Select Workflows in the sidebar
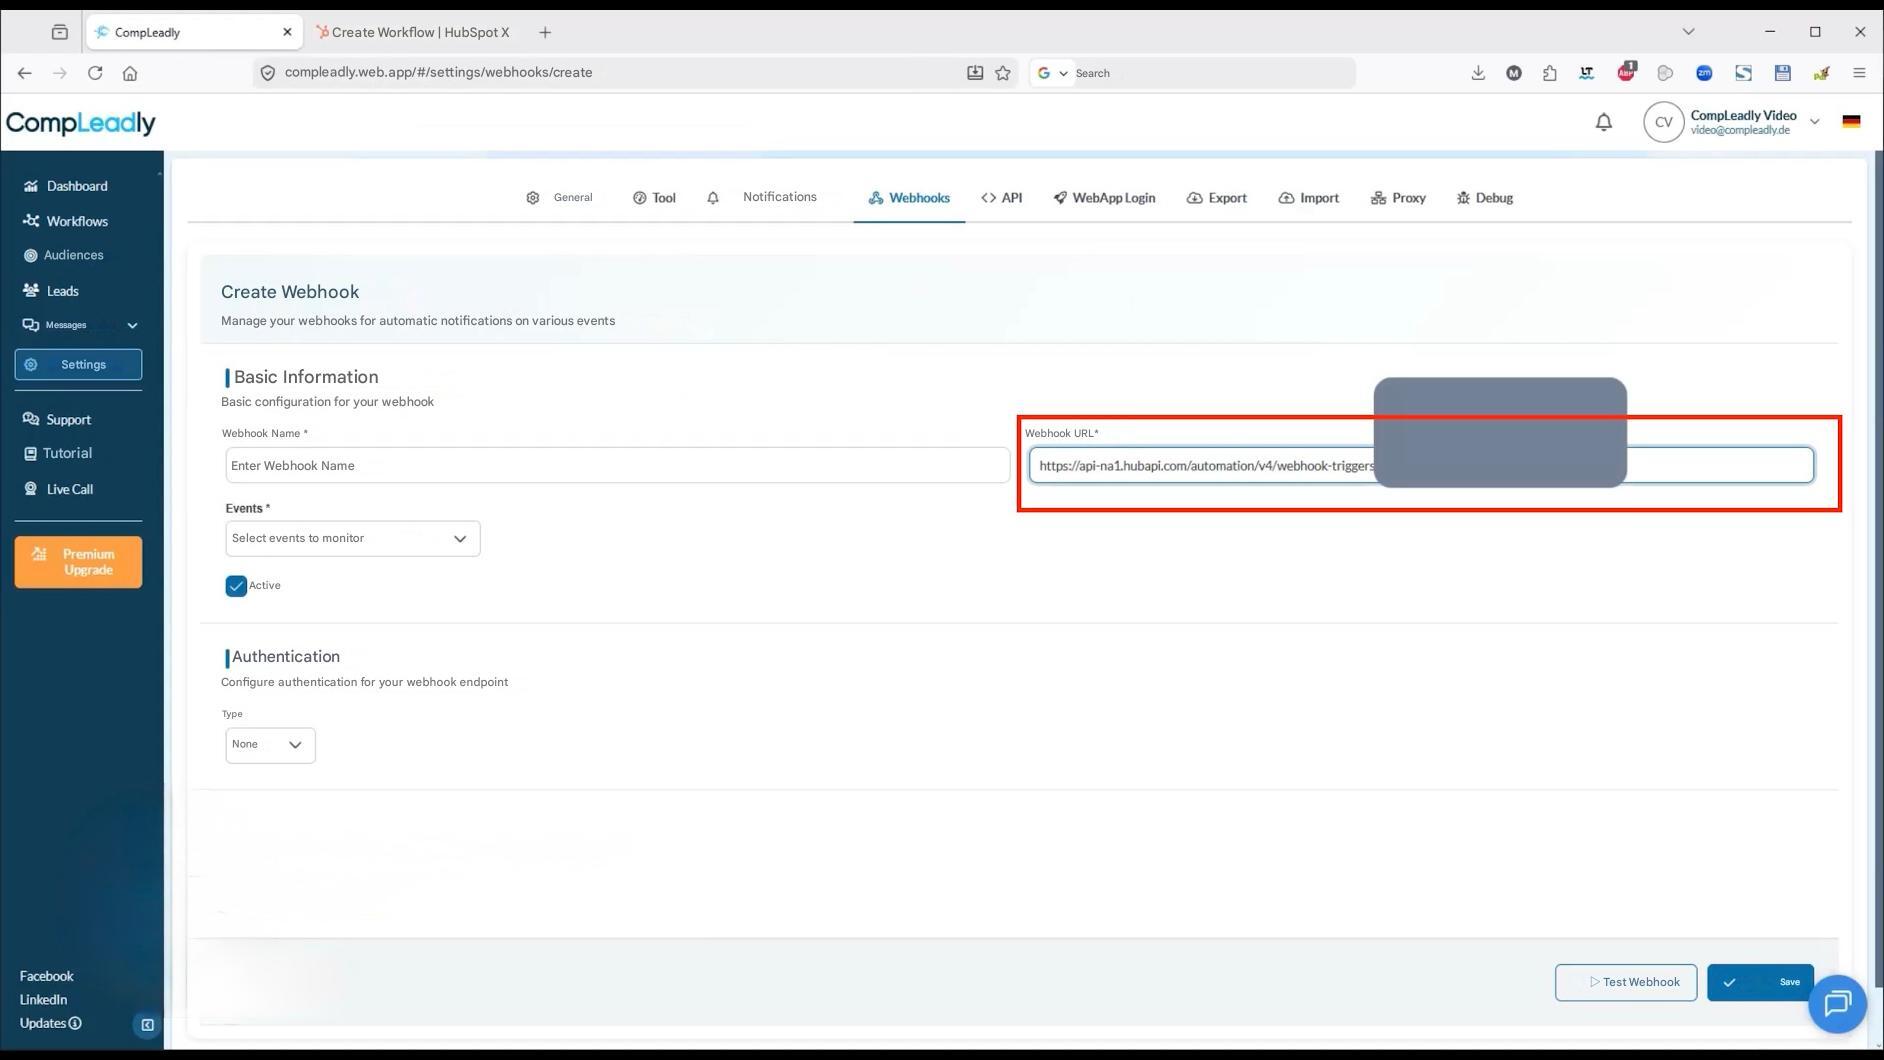Viewport: 1884px width, 1060px height. pyautogui.click(x=76, y=221)
